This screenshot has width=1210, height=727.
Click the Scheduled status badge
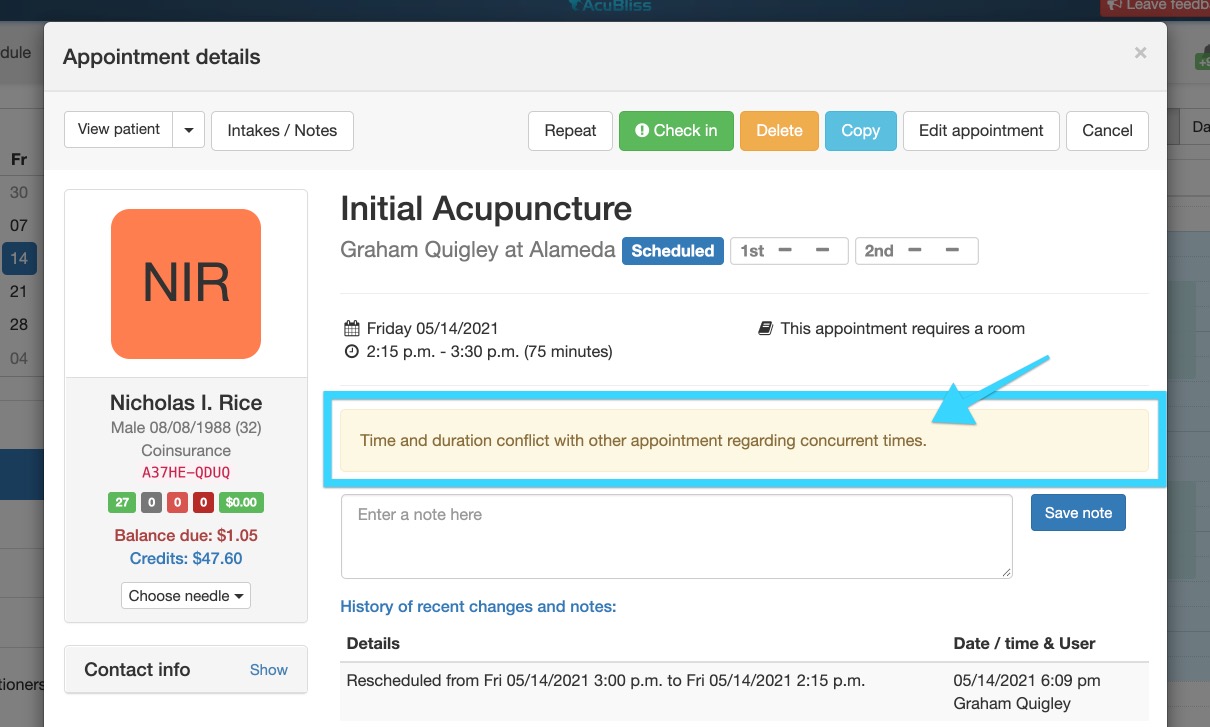click(x=673, y=250)
